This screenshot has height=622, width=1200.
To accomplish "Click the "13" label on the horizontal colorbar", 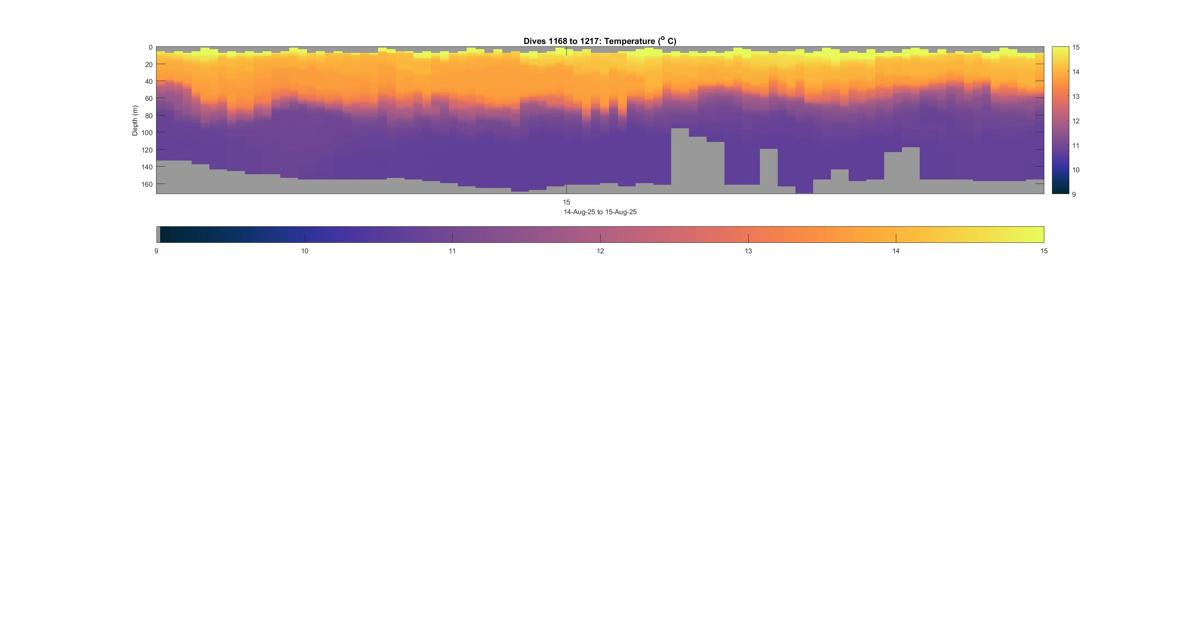I will click(x=748, y=251).
